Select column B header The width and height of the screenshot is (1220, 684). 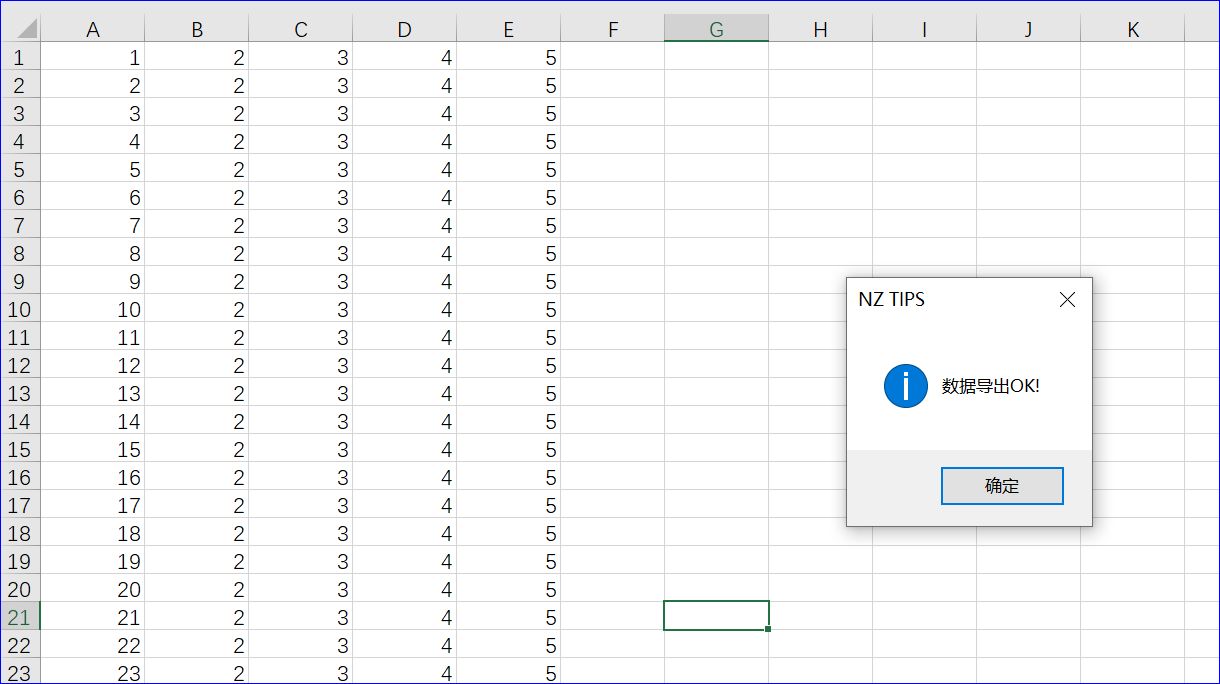click(x=197, y=30)
